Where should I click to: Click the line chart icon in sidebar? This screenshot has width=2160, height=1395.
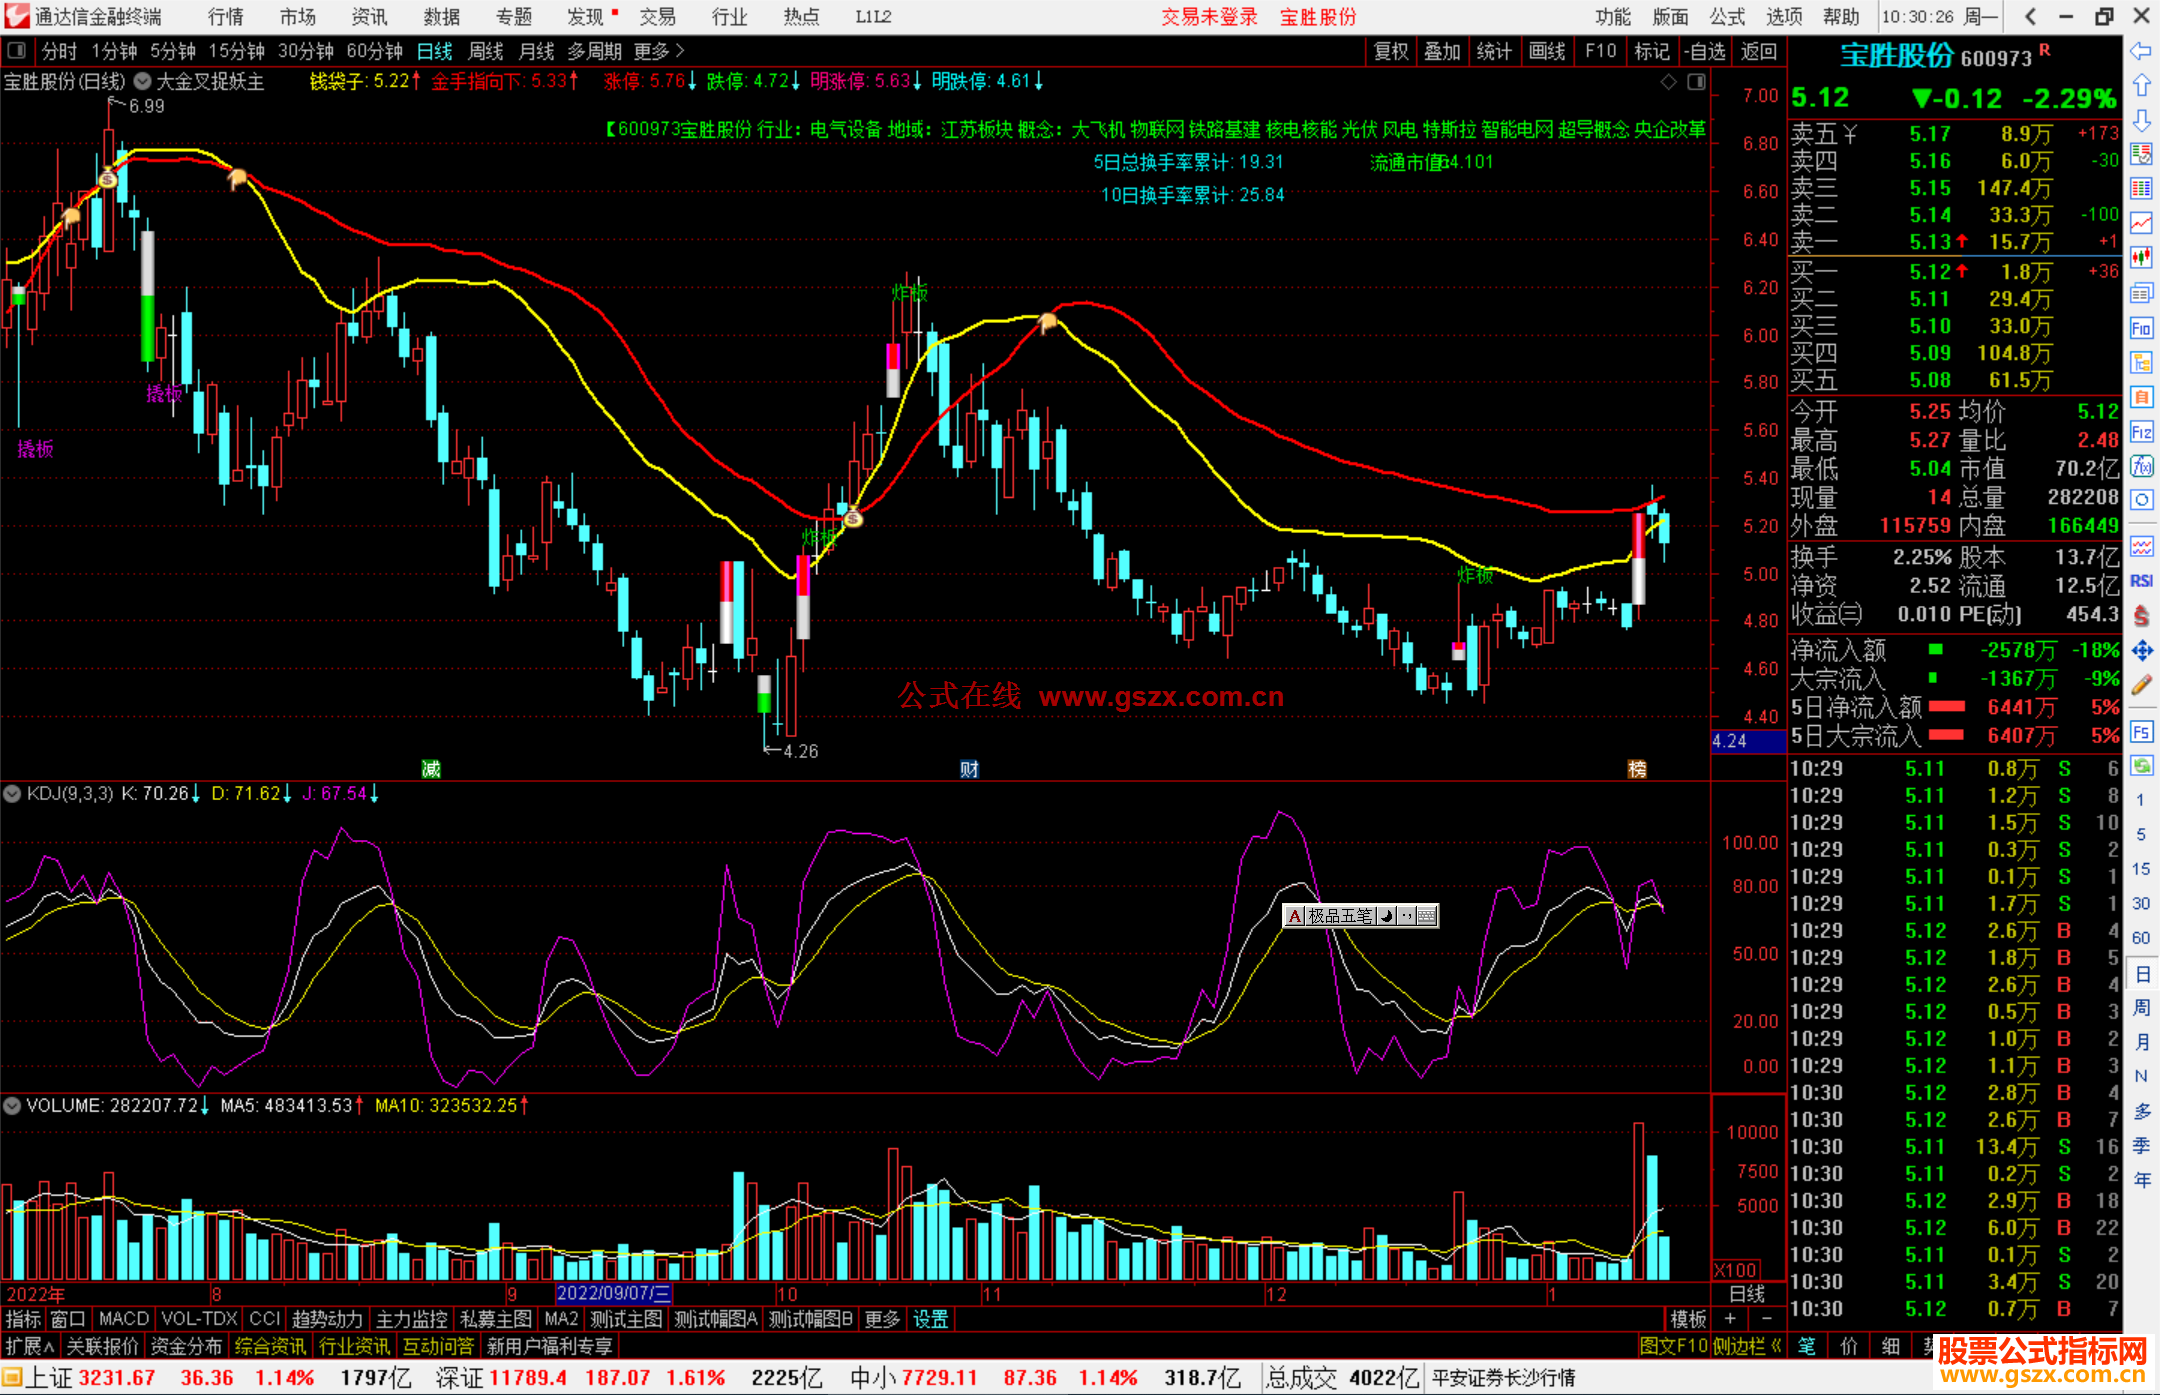tap(2141, 223)
